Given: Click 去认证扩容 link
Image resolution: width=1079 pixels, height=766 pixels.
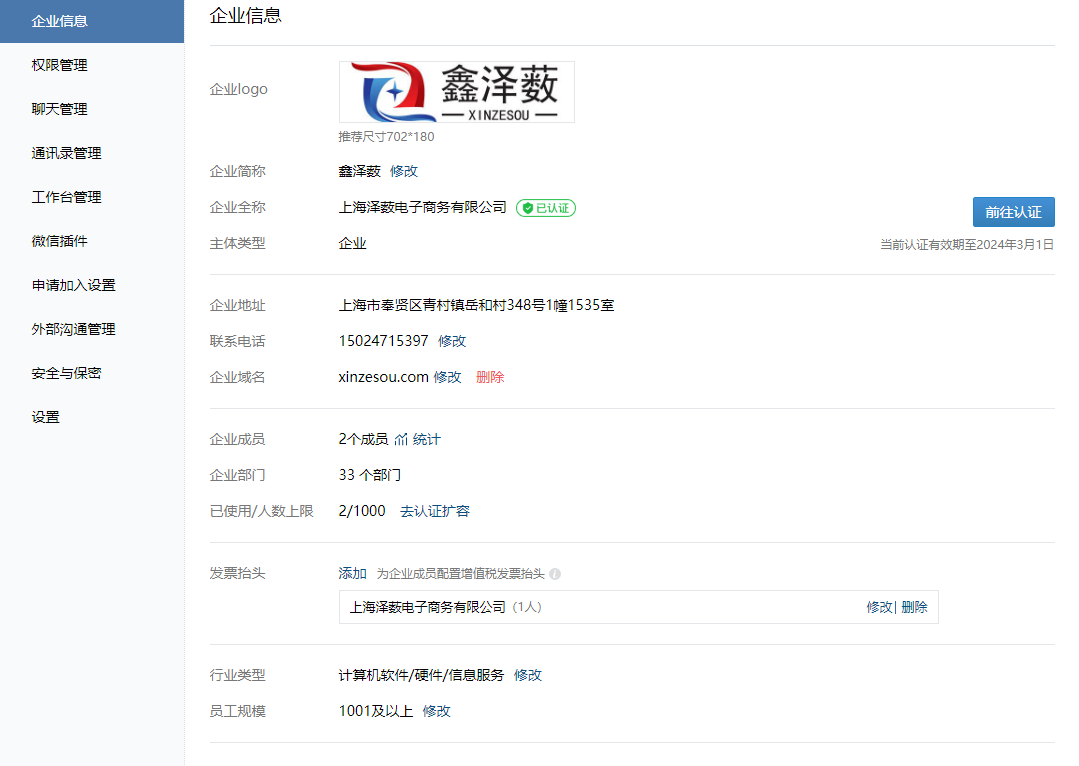Looking at the screenshot, I should 435,511.
